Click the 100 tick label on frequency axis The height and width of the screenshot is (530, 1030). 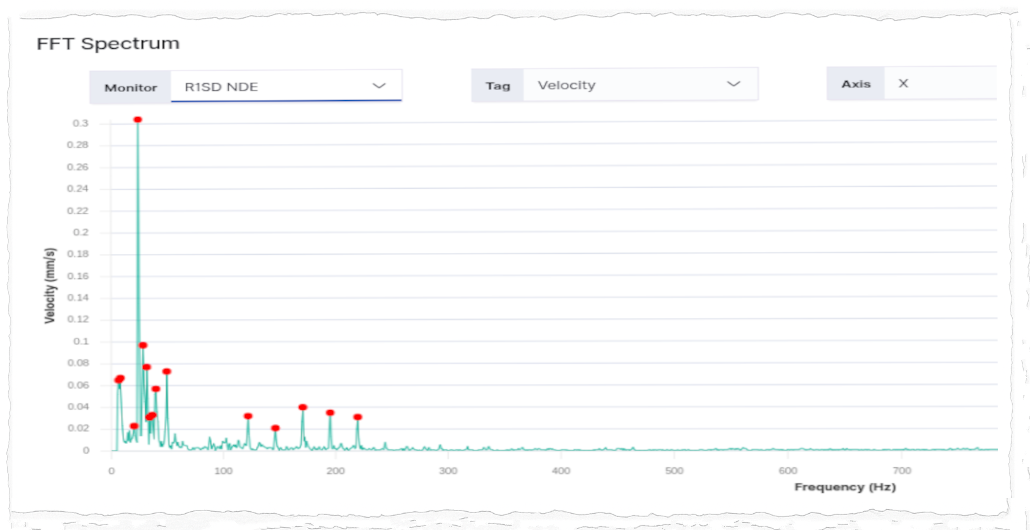[223, 470]
